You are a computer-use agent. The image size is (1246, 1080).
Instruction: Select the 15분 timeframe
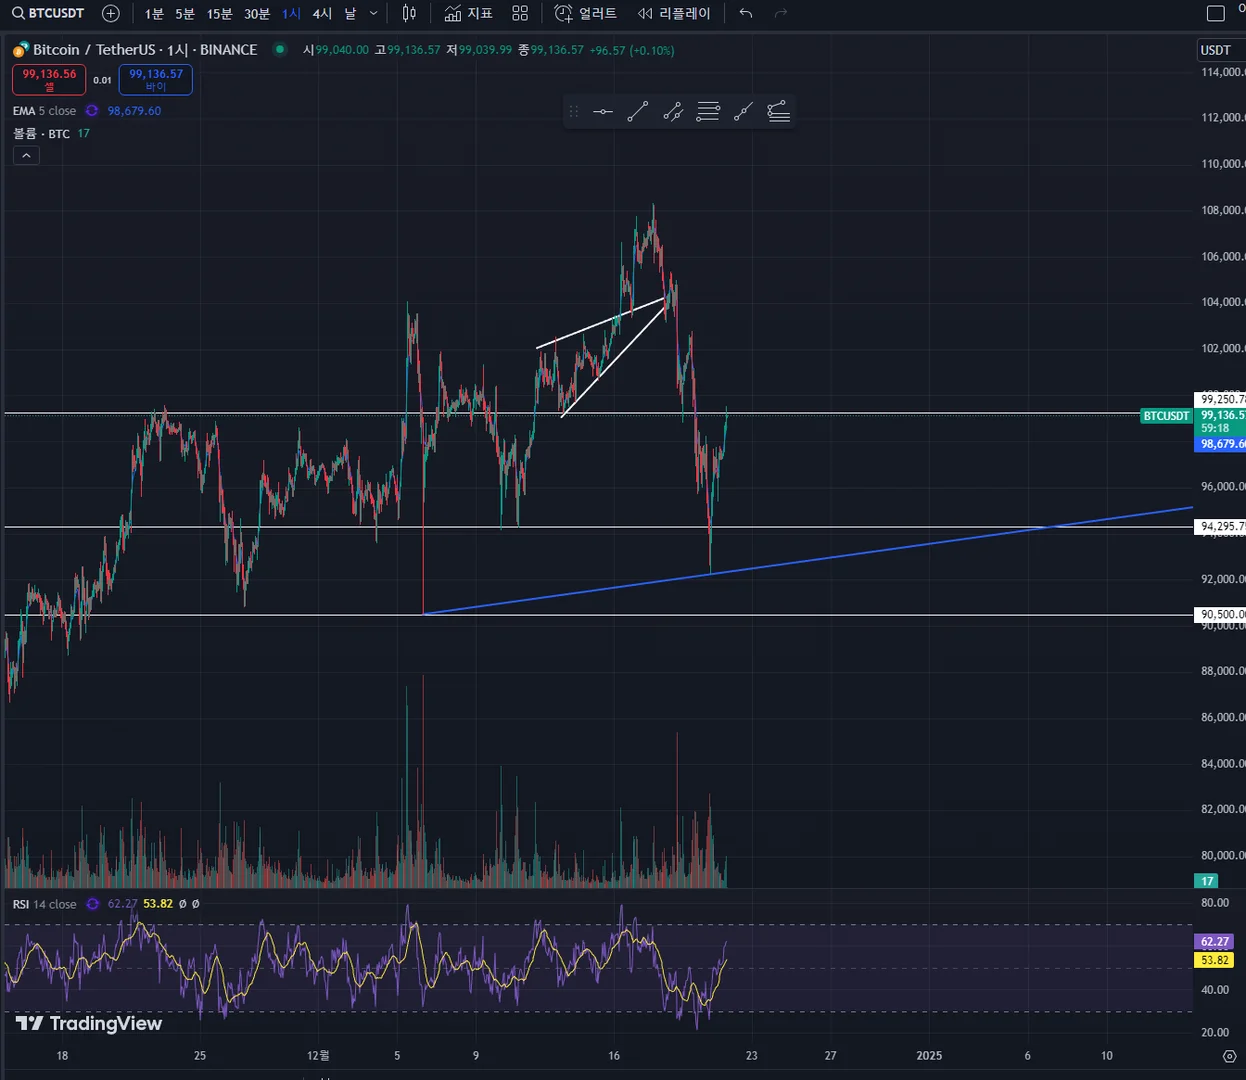coord(219,13)
